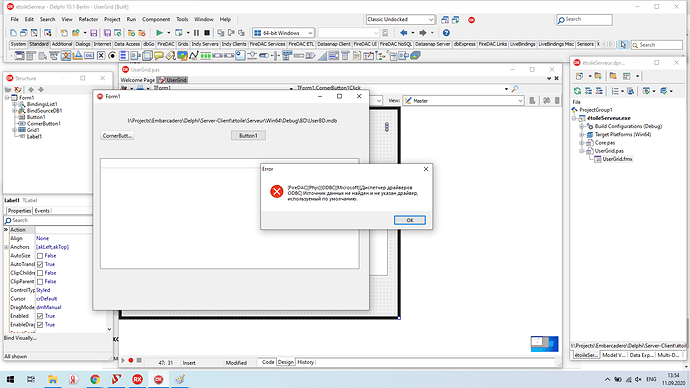Viewport: 690px width, 388px height.
Task: Open the 64-bit Windows platform dropdown
Action: 283,33
